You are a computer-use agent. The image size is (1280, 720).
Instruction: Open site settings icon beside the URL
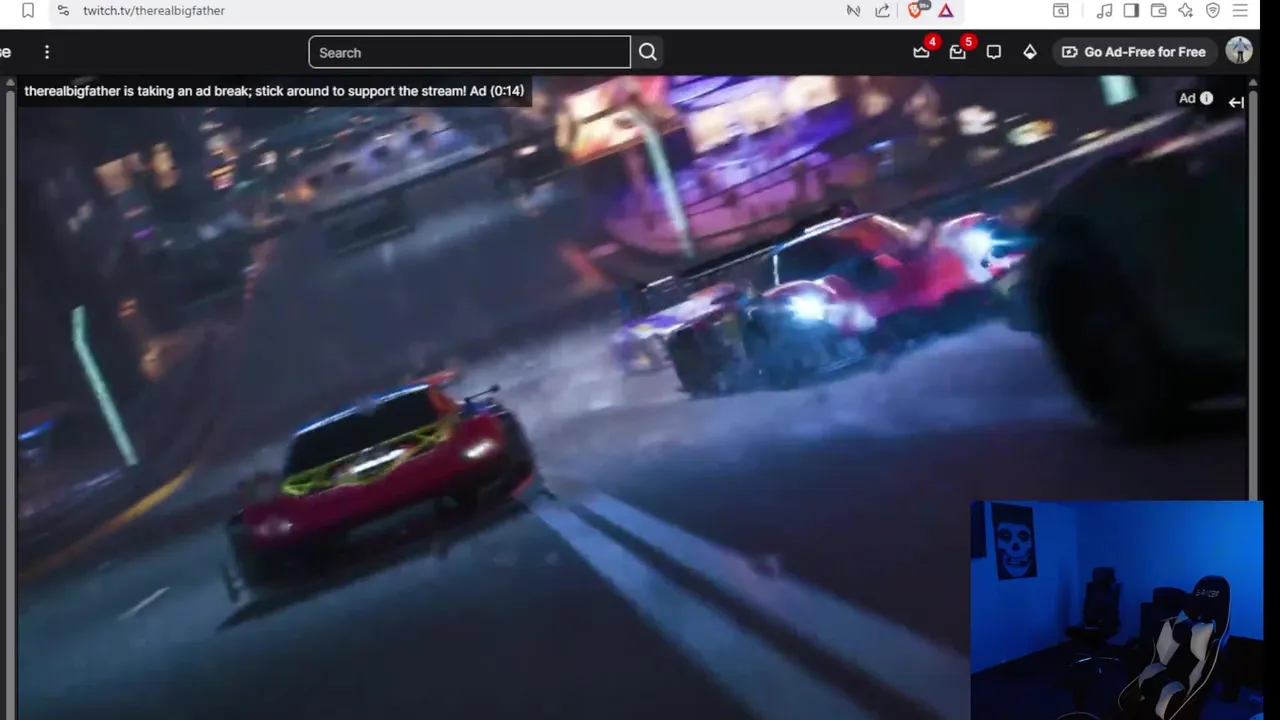pyautogui.click(x=63, y=10)
